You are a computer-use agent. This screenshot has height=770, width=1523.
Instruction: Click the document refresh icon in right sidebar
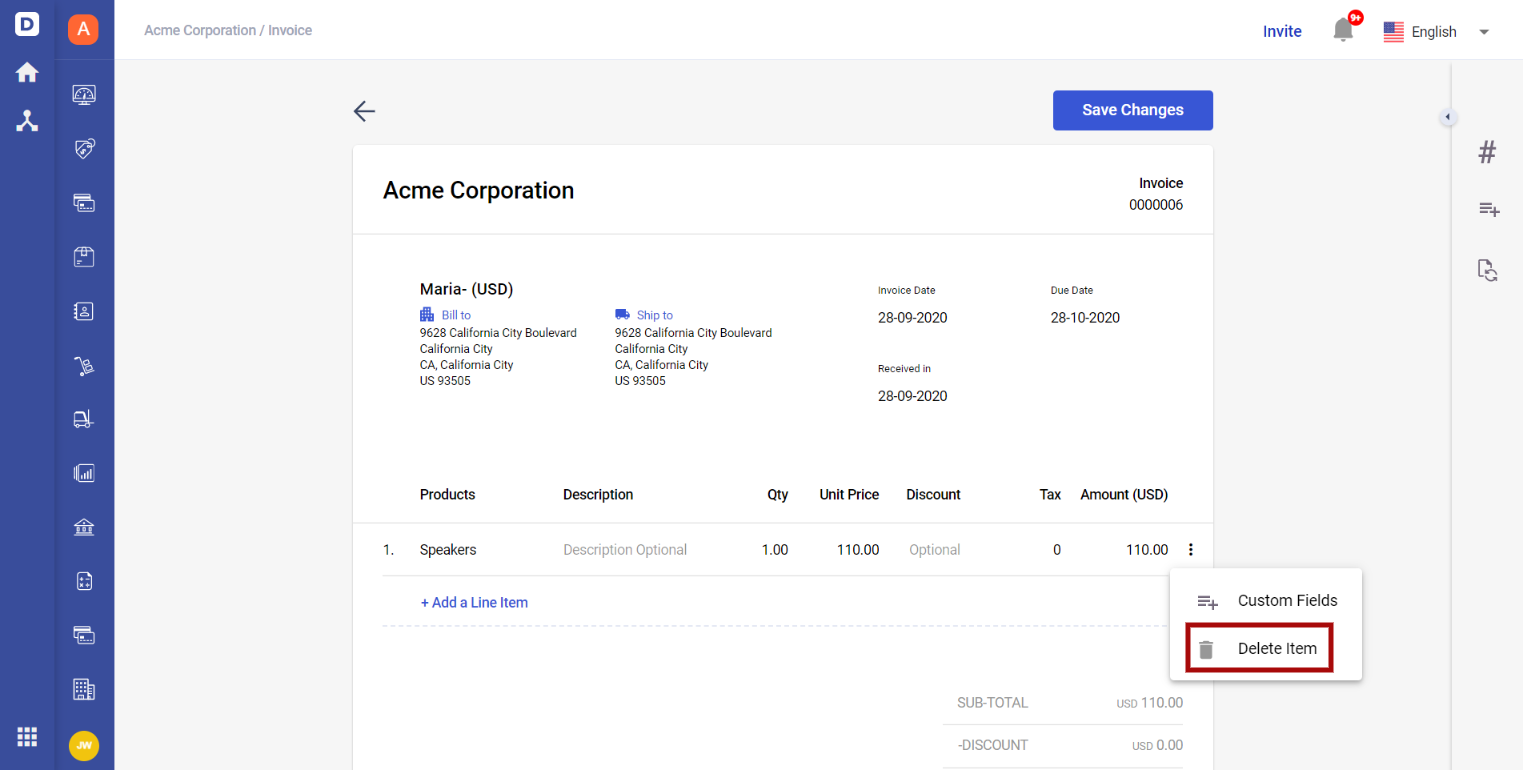tap(1488, 270)
